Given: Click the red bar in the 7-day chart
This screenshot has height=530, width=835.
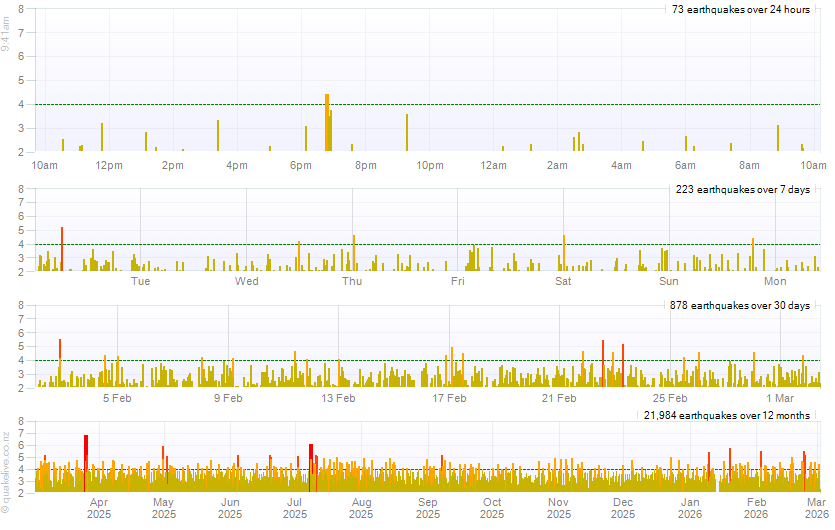Looking at the screenshot, I should (62, 249).
